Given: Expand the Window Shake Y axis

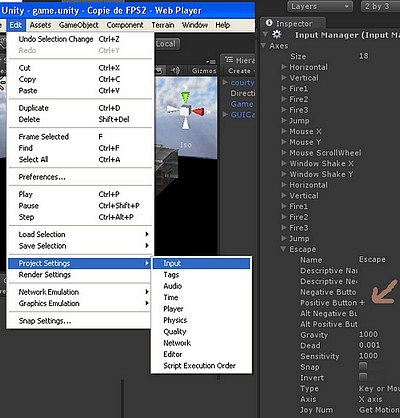Looking at the screenshot, I should point(284,174).
